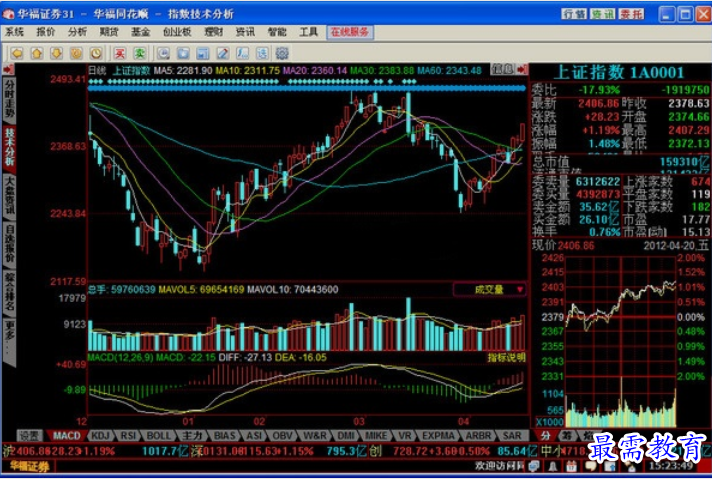Viewport: 712px width, 479px height.
Task: Switch to the ARBR indicator tab
Action: click(x=479, y=435)
